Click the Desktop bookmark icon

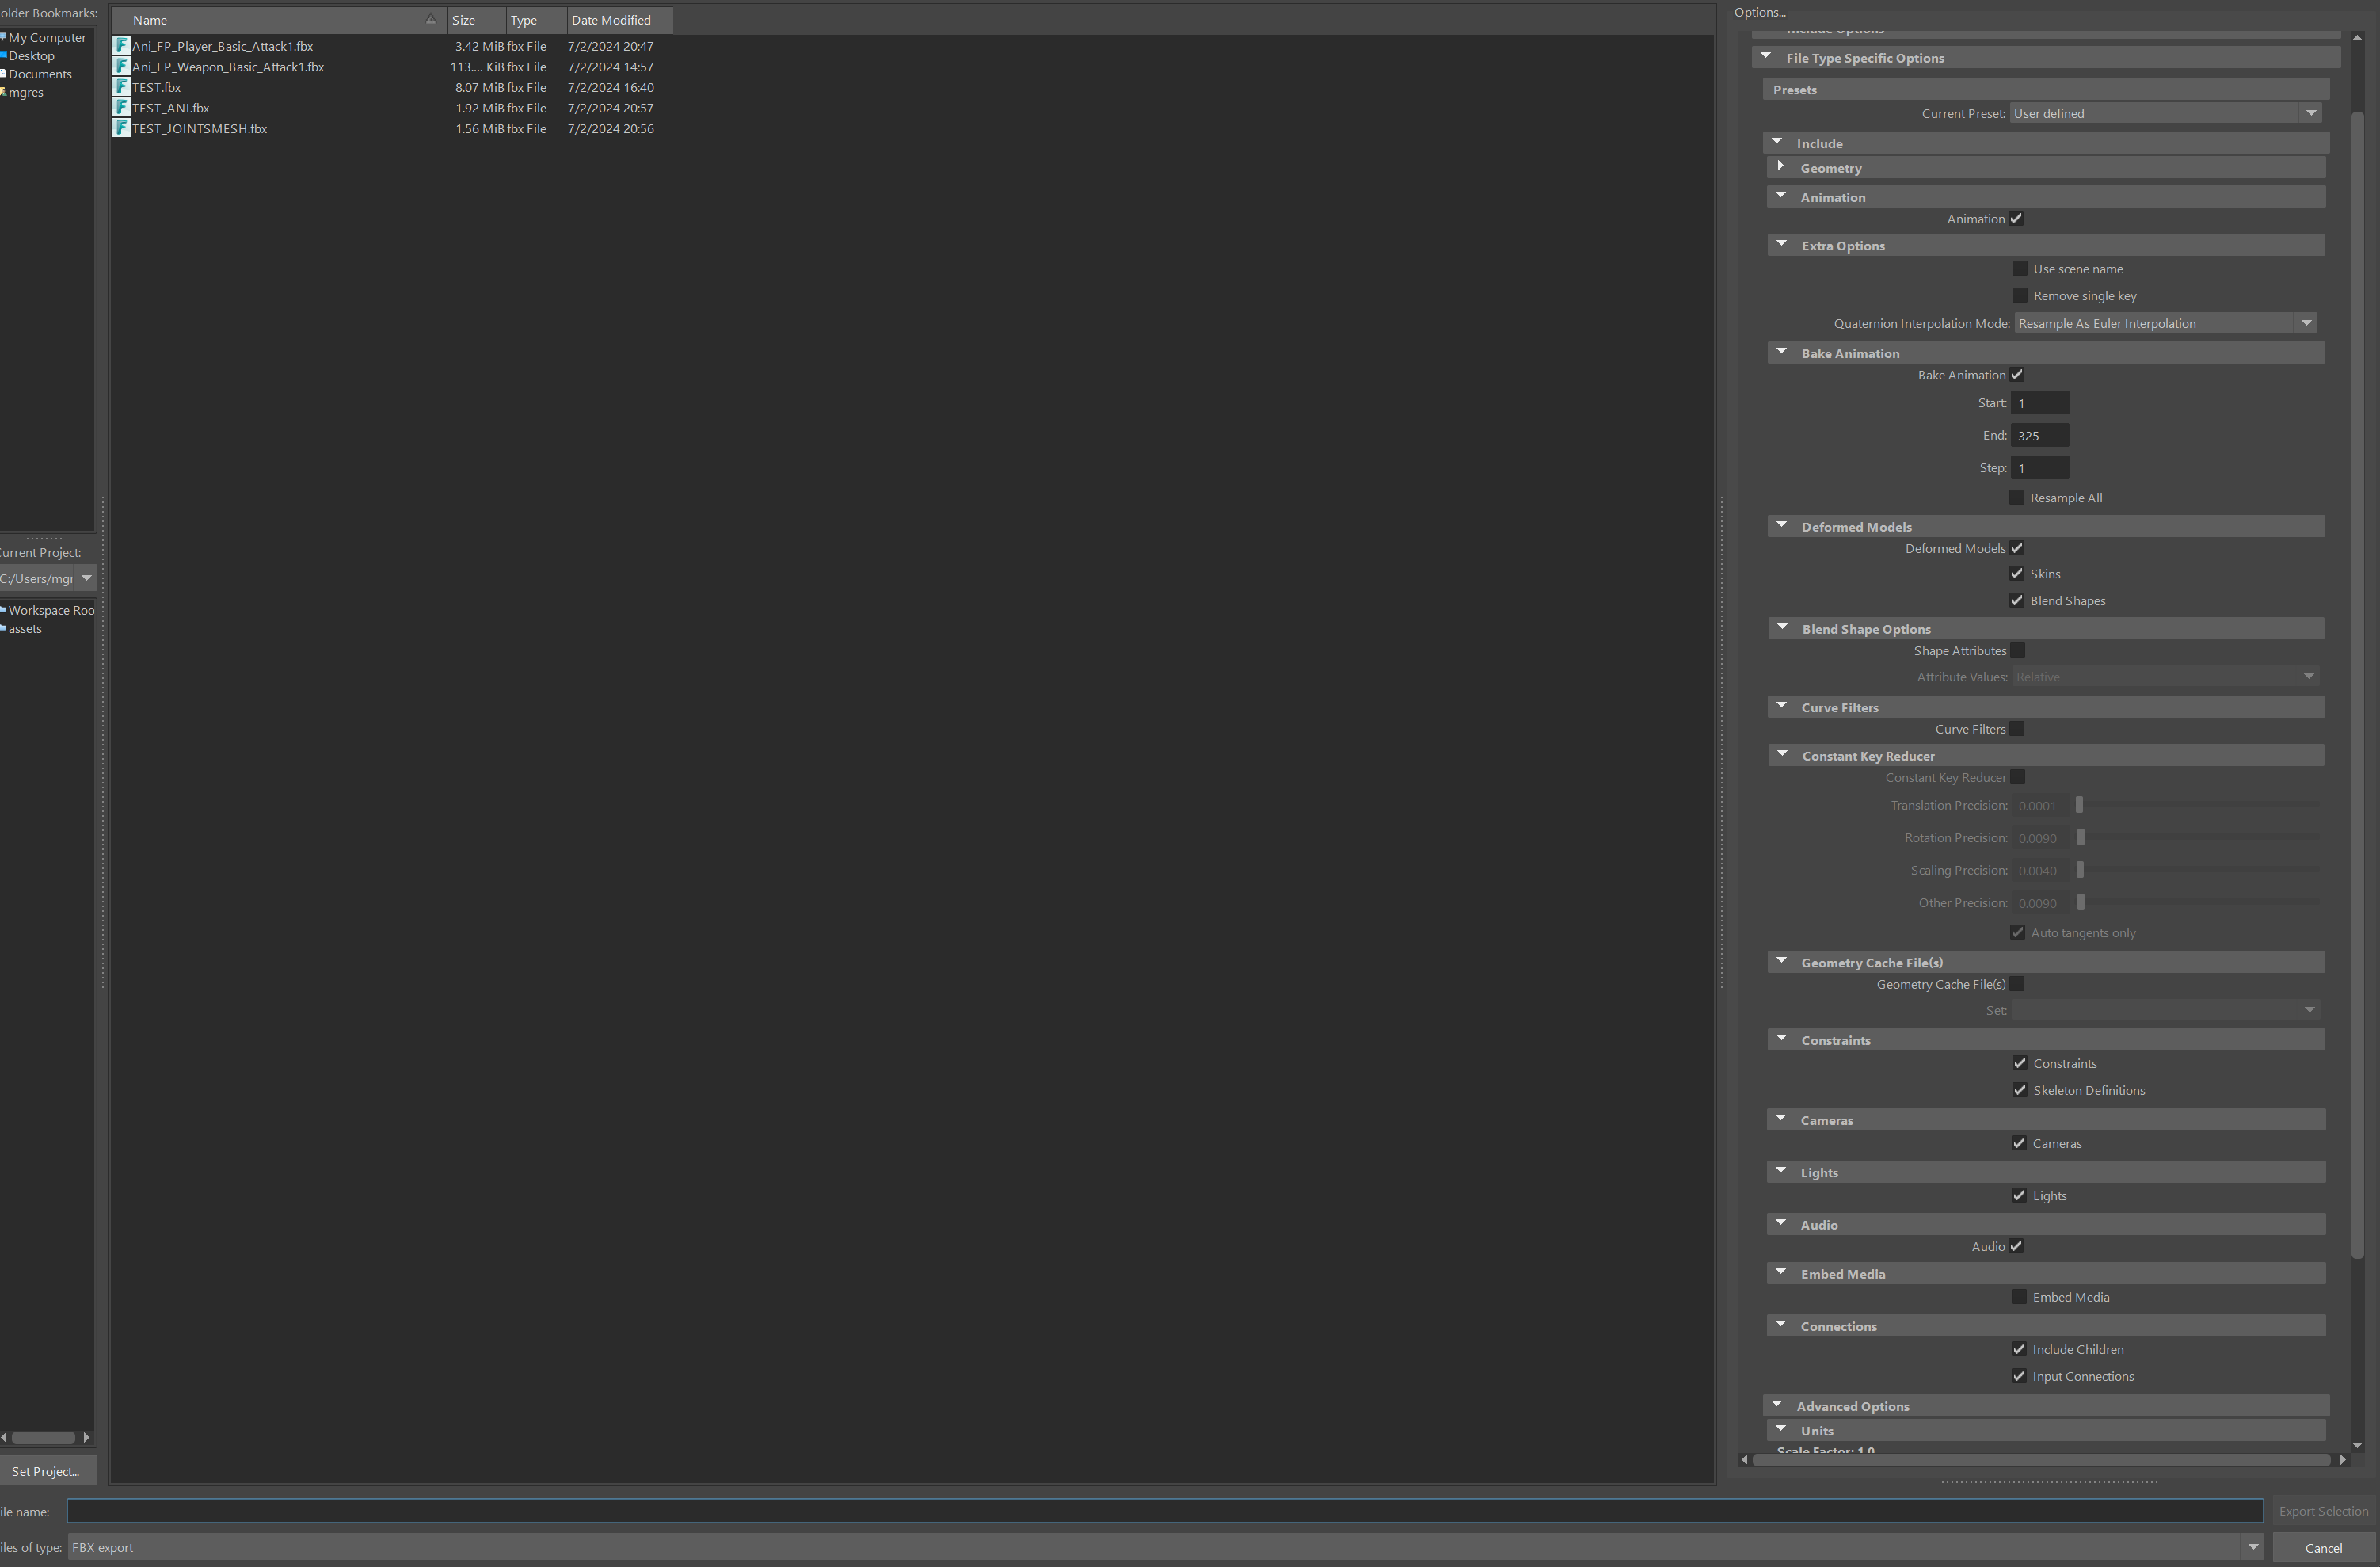point(3,56)
